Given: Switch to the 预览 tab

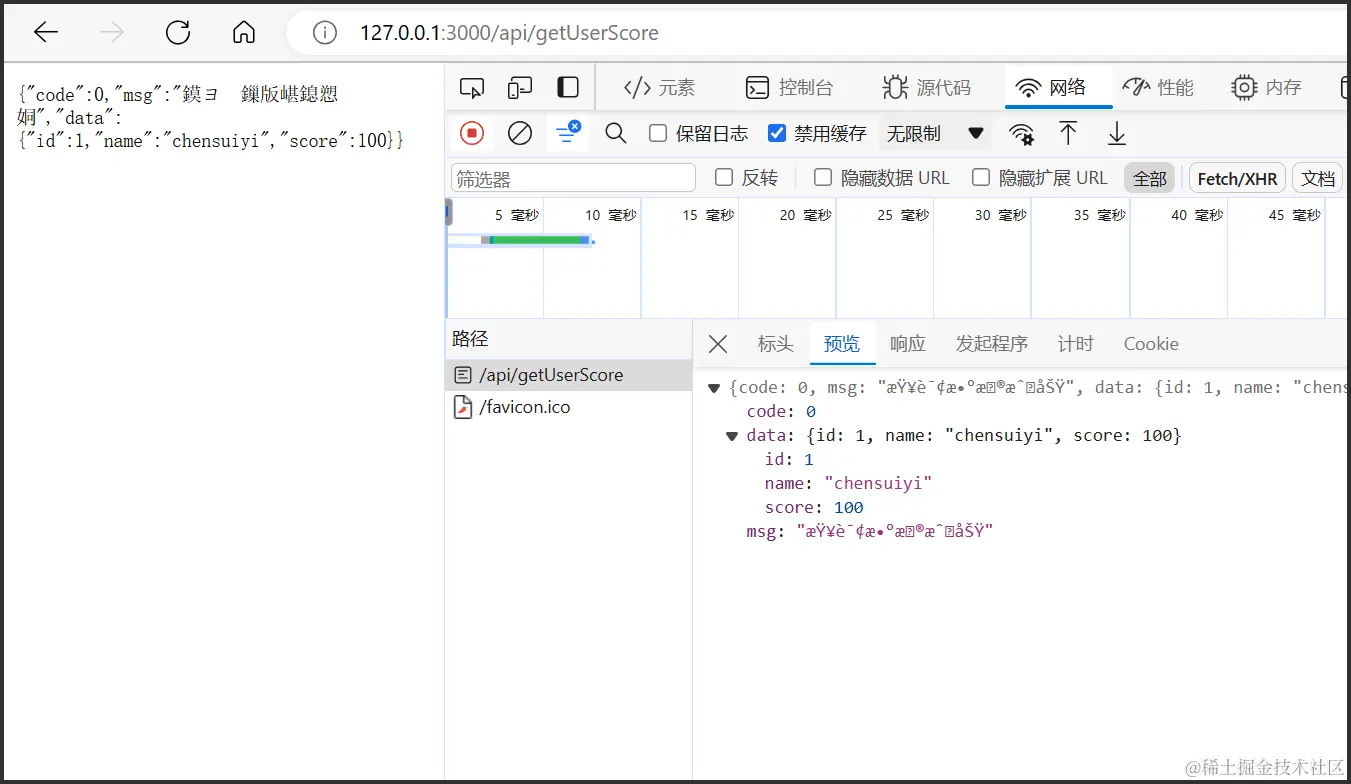Looking at the screenshot, I should 842,344.
